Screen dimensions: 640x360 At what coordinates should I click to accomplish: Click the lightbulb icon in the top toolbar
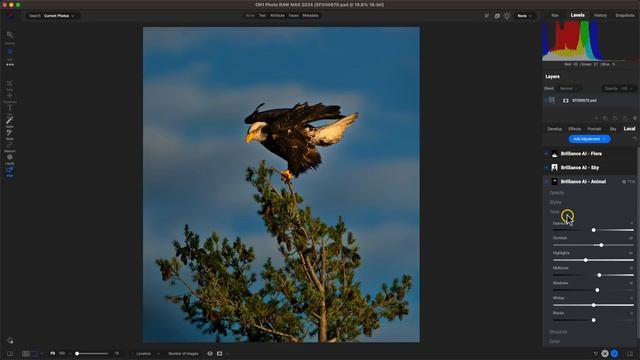pyautogui.click(x=507, y=16)
